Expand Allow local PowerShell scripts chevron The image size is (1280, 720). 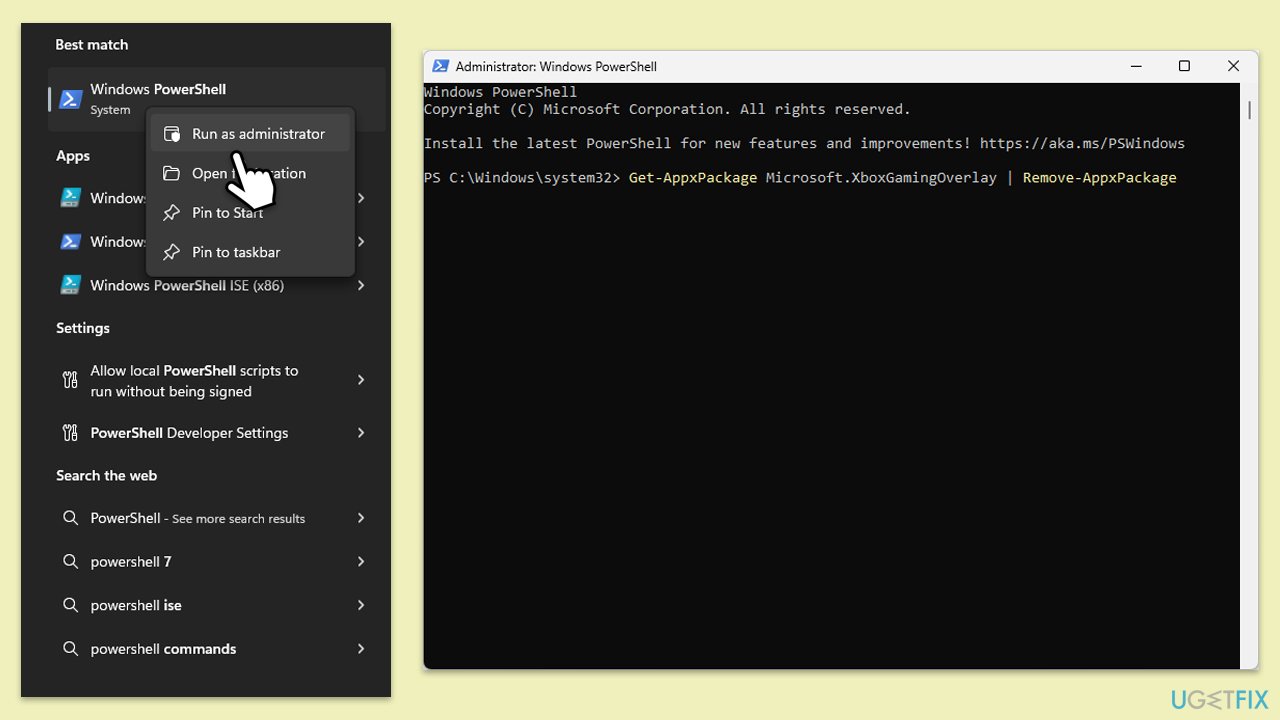[x=361, y=380]
